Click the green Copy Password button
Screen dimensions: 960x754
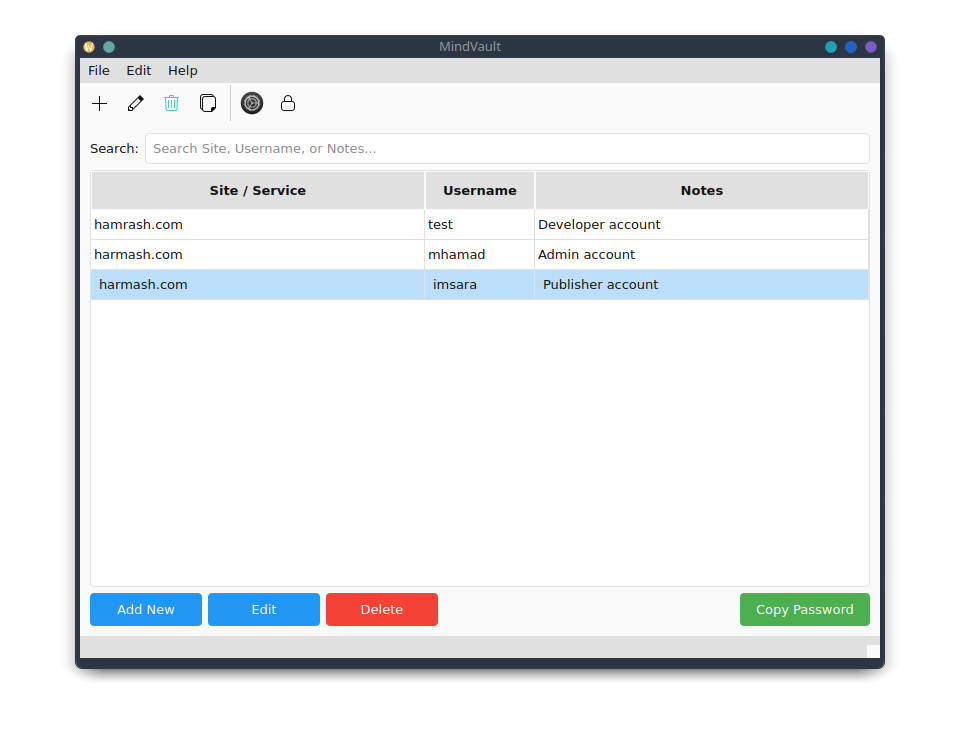pos(804,609)
